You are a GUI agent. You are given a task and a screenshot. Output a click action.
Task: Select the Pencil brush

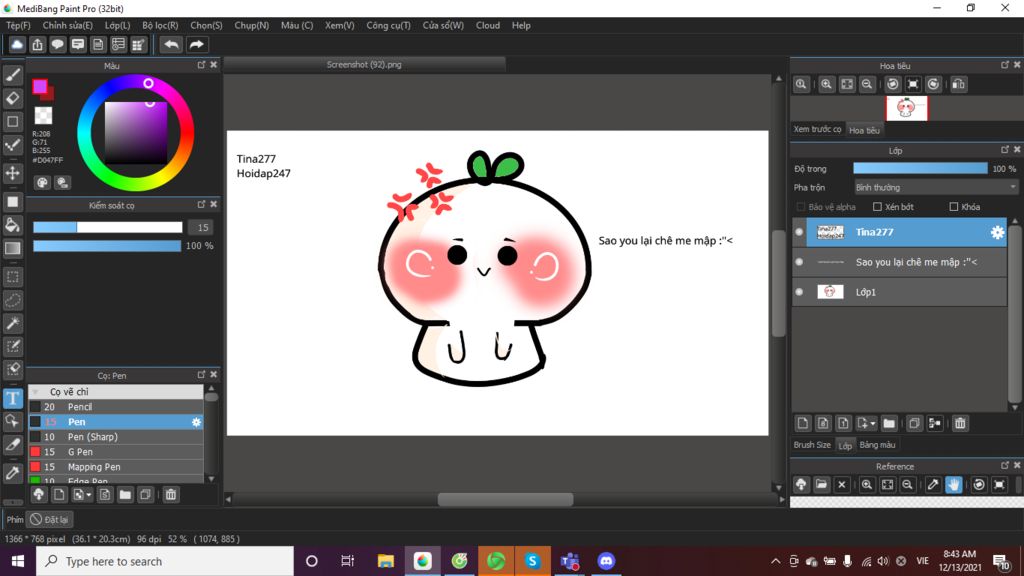coord(116,407)
